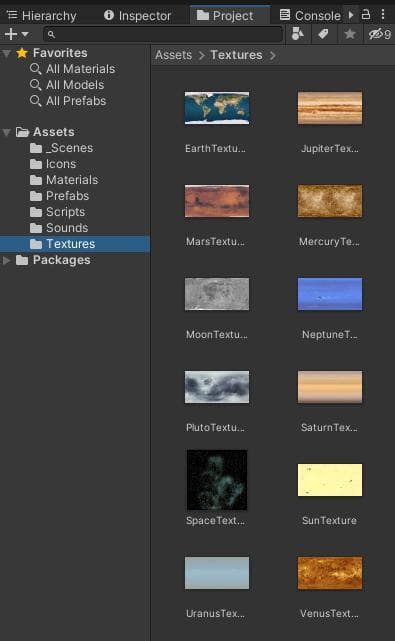
Task: Focus the project search field
Action: (163, 35)
